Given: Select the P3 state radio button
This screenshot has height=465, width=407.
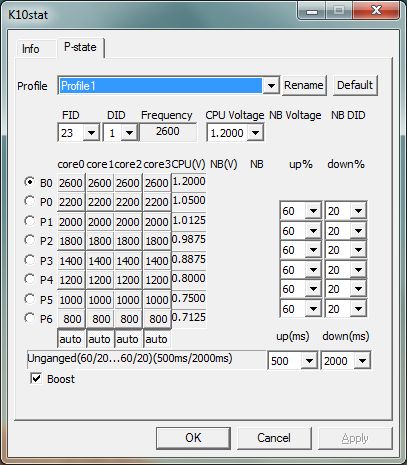Looking at the screenshot, I should pos(30,260).
